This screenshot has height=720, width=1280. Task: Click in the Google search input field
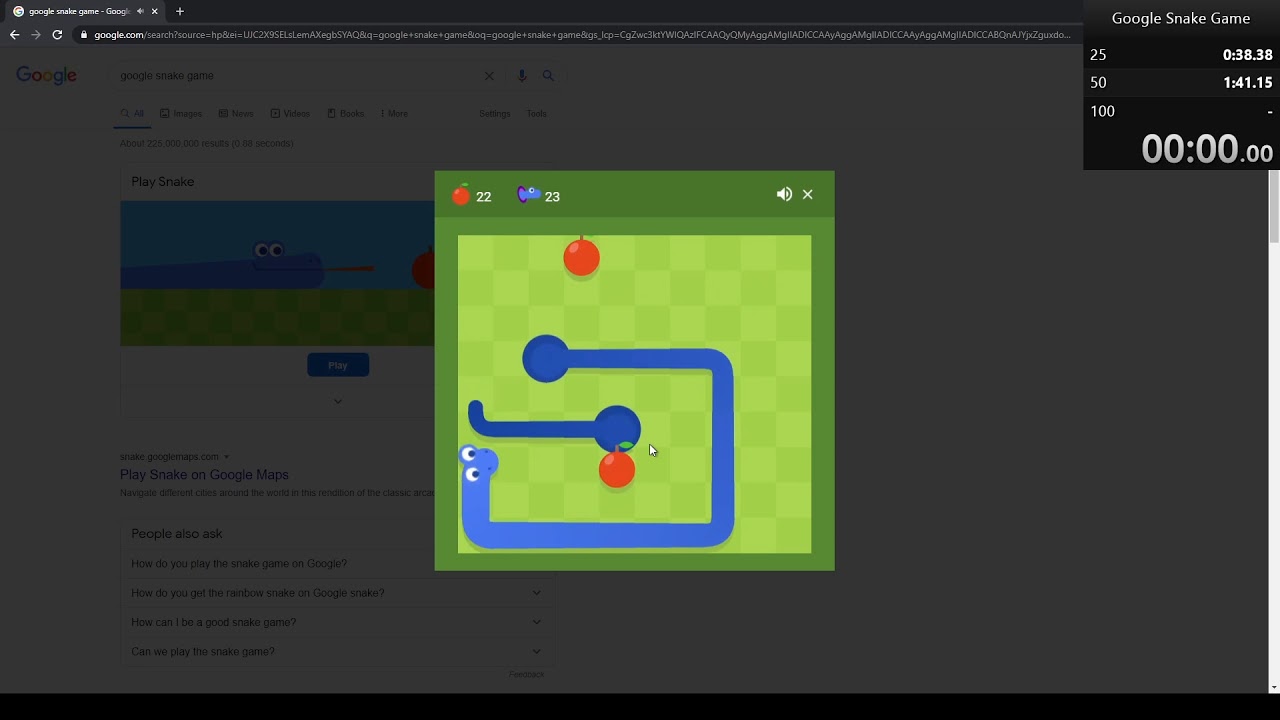pos(295,75)
